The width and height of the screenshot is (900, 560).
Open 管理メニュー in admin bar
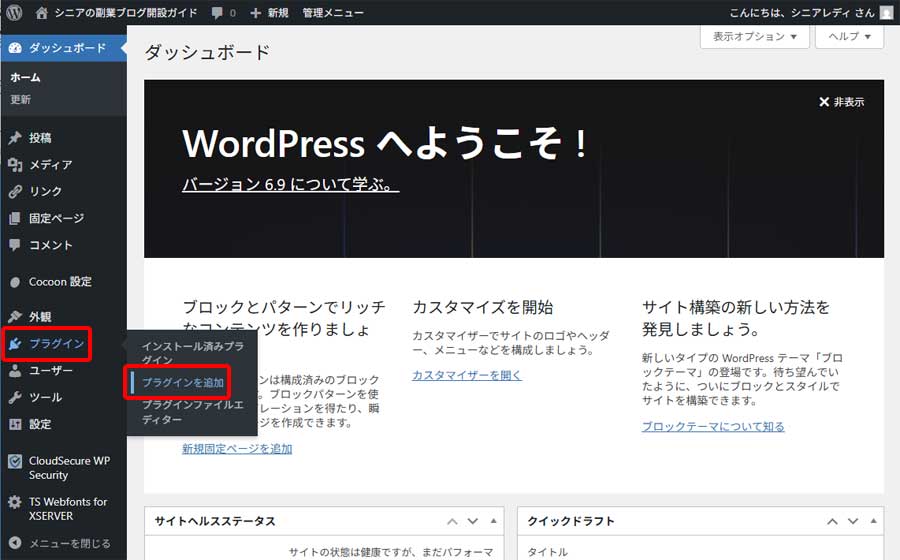333,13
